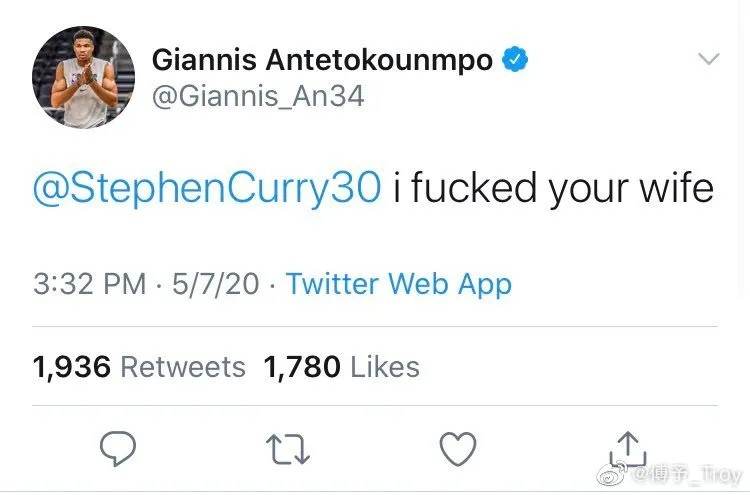
Task: Click the 1,936 retweet count number
Action: click(x=72, y=367)
